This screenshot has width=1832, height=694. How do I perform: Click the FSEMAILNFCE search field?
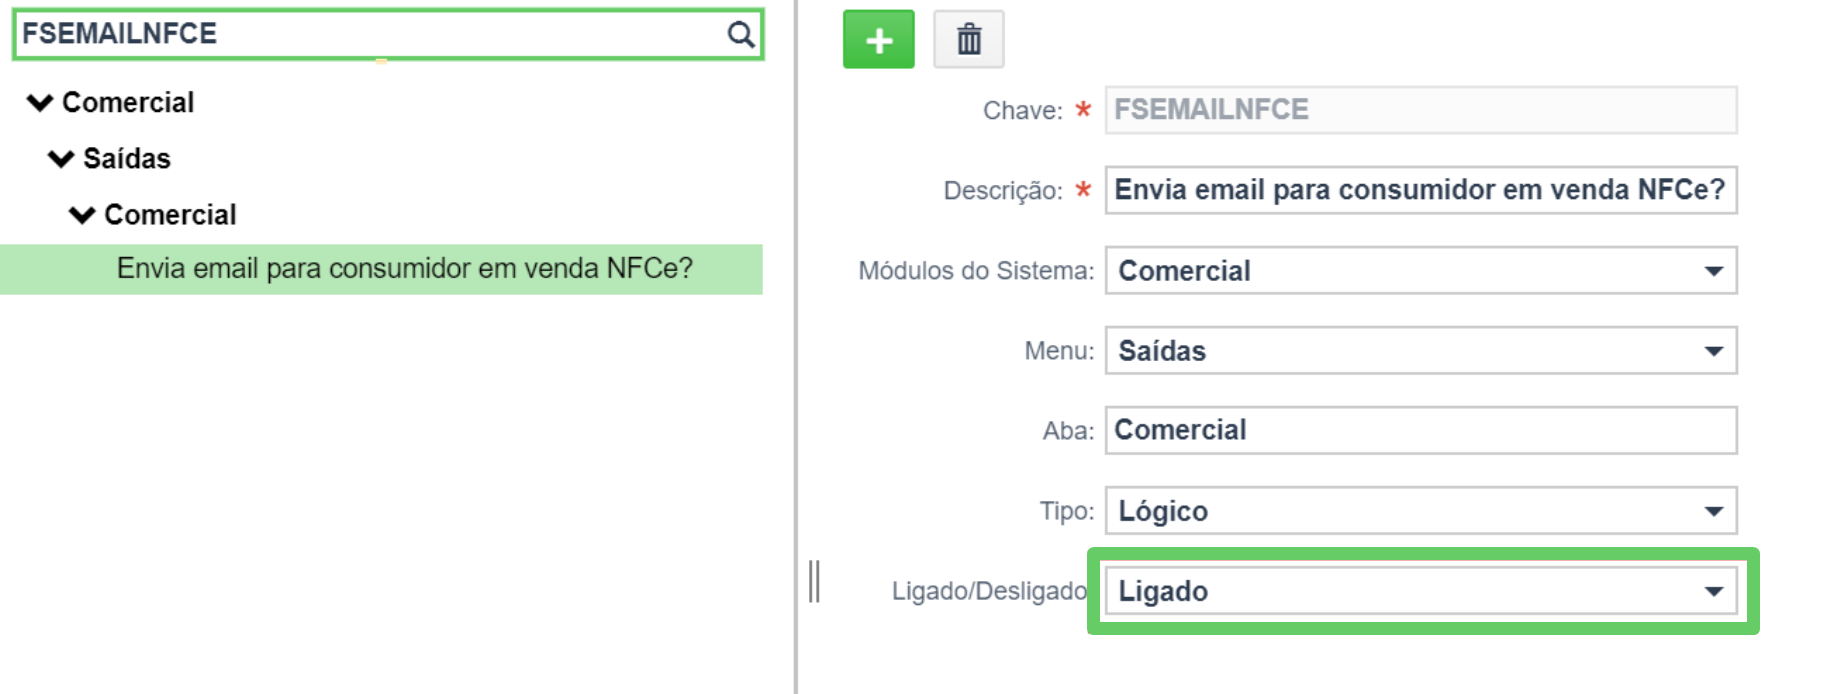(388, 34)
